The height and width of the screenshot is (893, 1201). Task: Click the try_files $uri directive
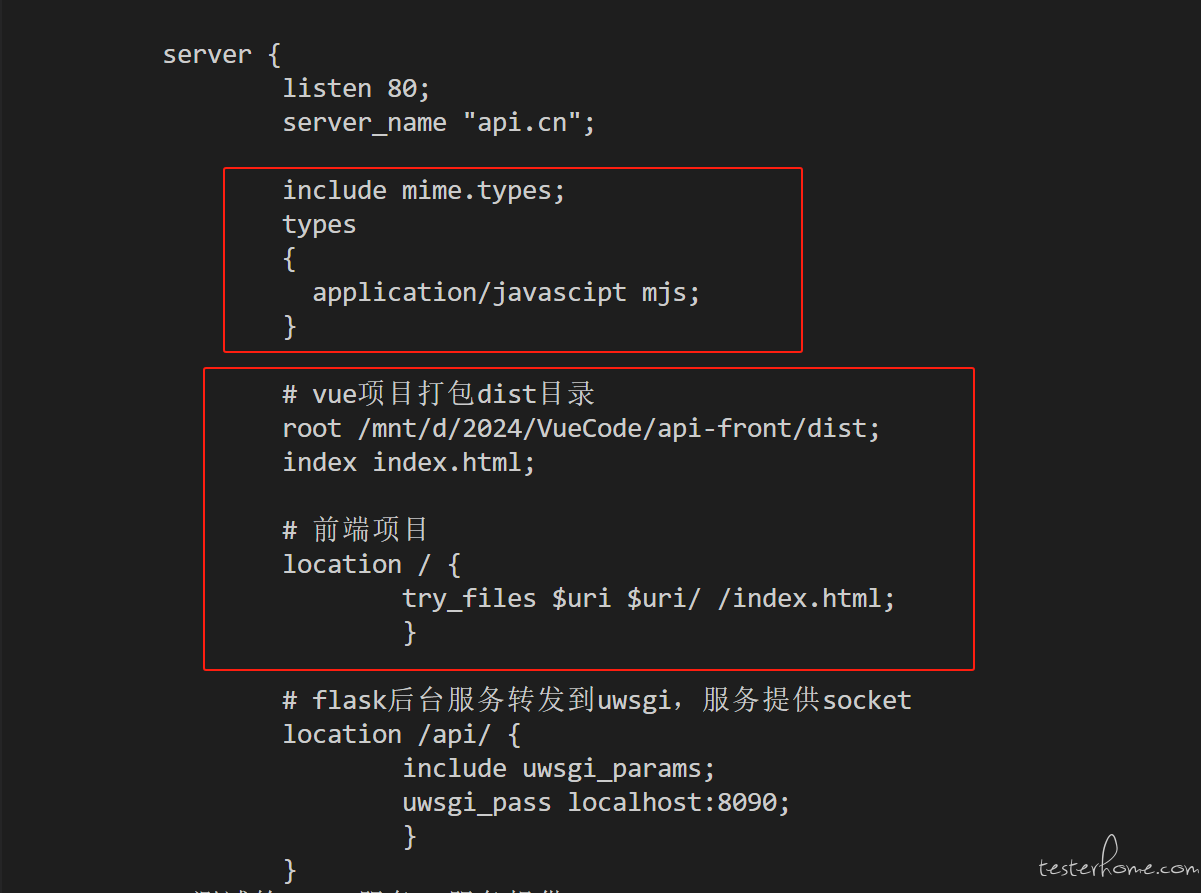point(648,599)
